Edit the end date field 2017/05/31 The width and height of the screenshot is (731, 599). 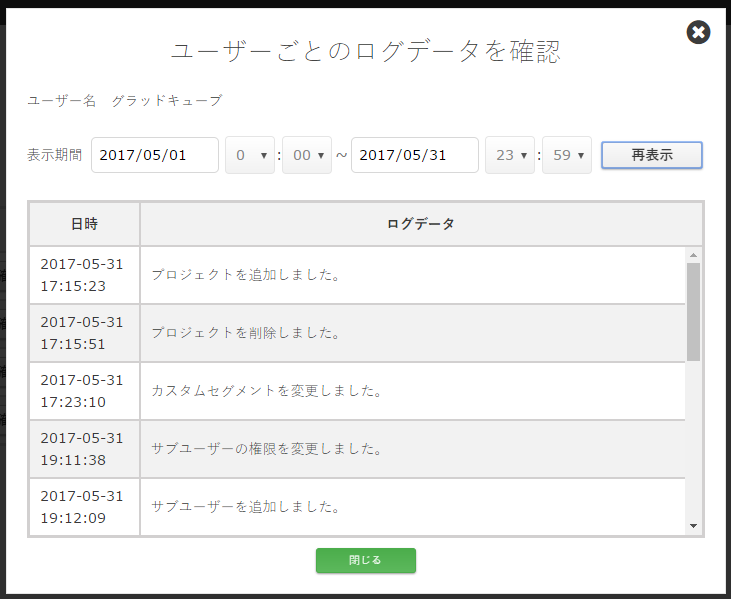(x=414, y=155)
